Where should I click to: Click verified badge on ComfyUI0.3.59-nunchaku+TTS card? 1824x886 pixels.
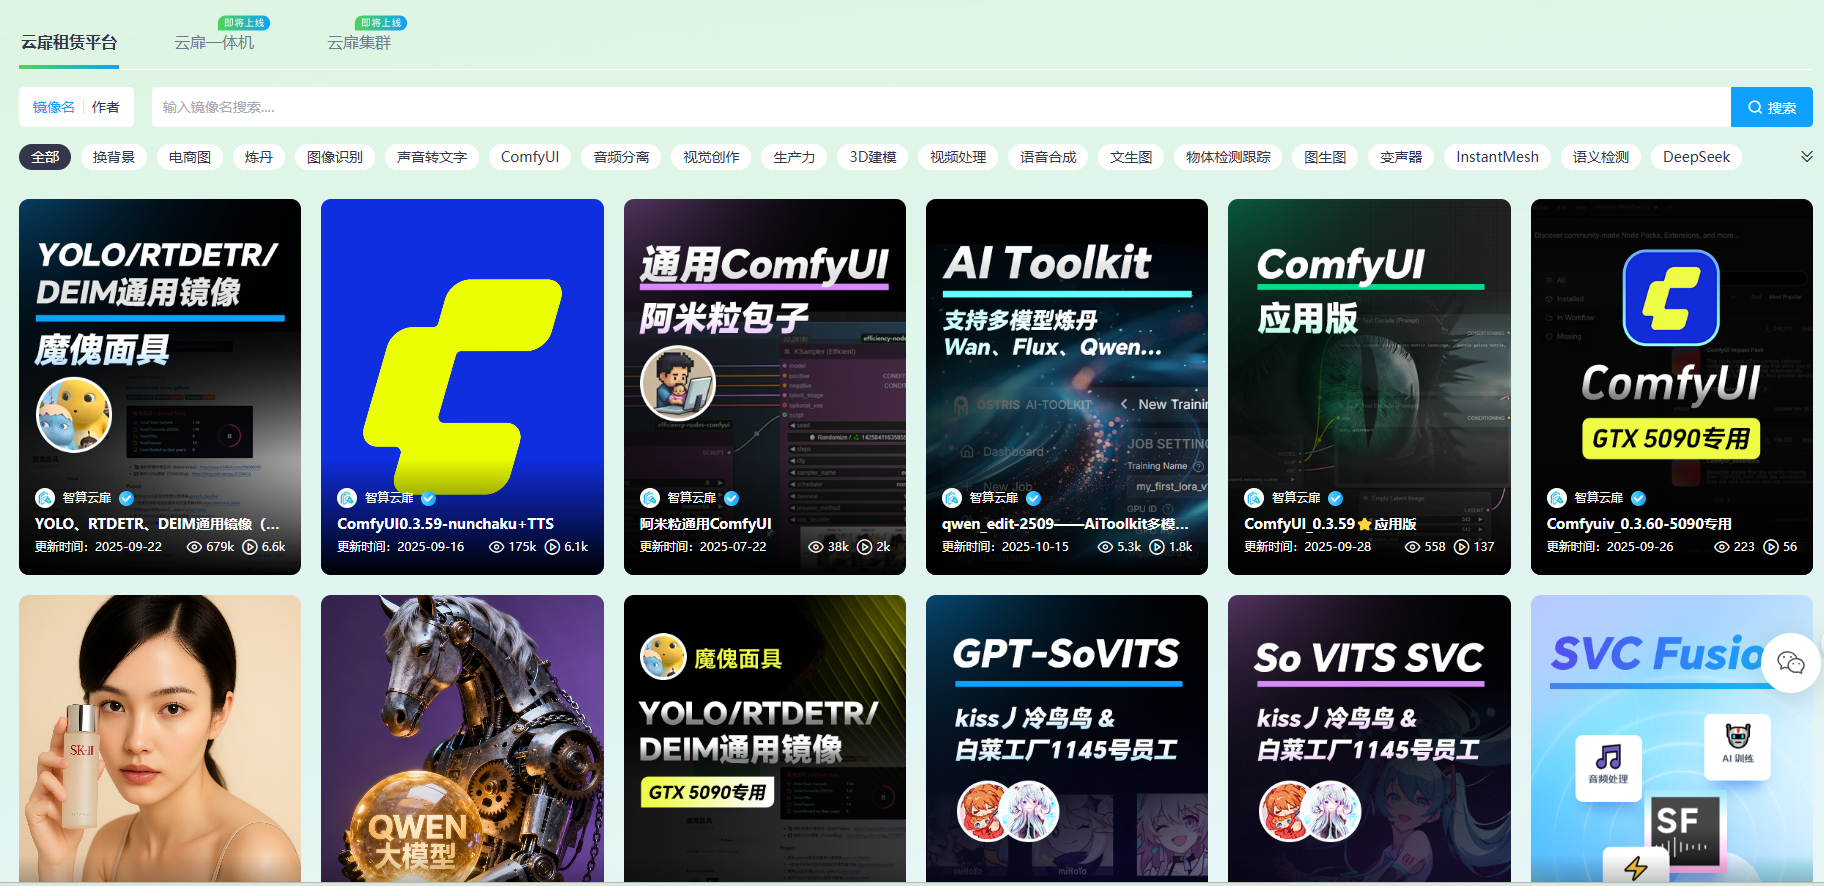428,498
